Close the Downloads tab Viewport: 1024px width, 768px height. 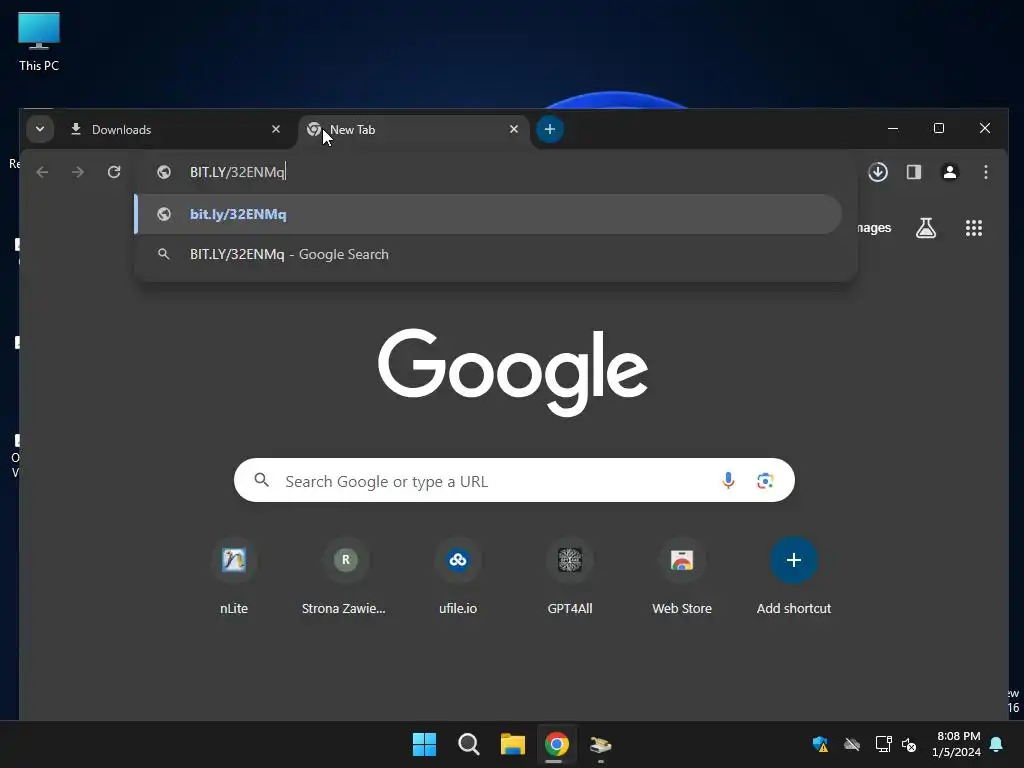(276, 129)
